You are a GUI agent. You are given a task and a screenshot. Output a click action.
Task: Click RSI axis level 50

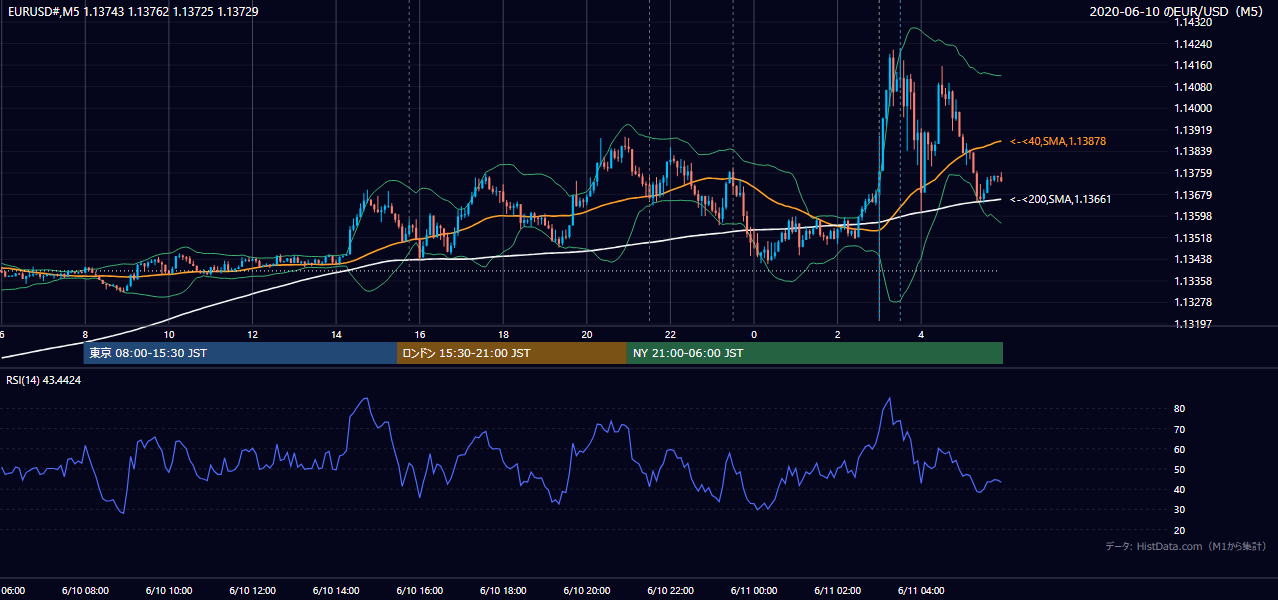(x=1180, y=469)
